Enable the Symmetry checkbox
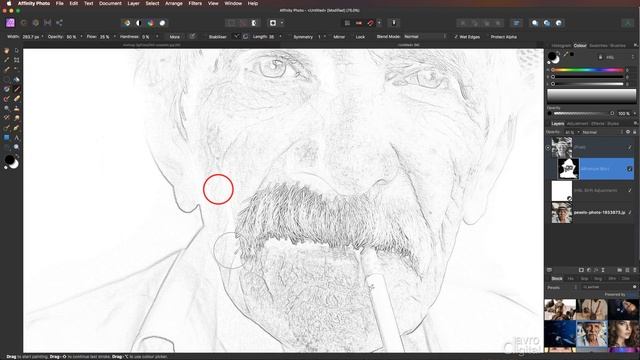This screenshot has height=360, width=640. (x=289, y=37)
